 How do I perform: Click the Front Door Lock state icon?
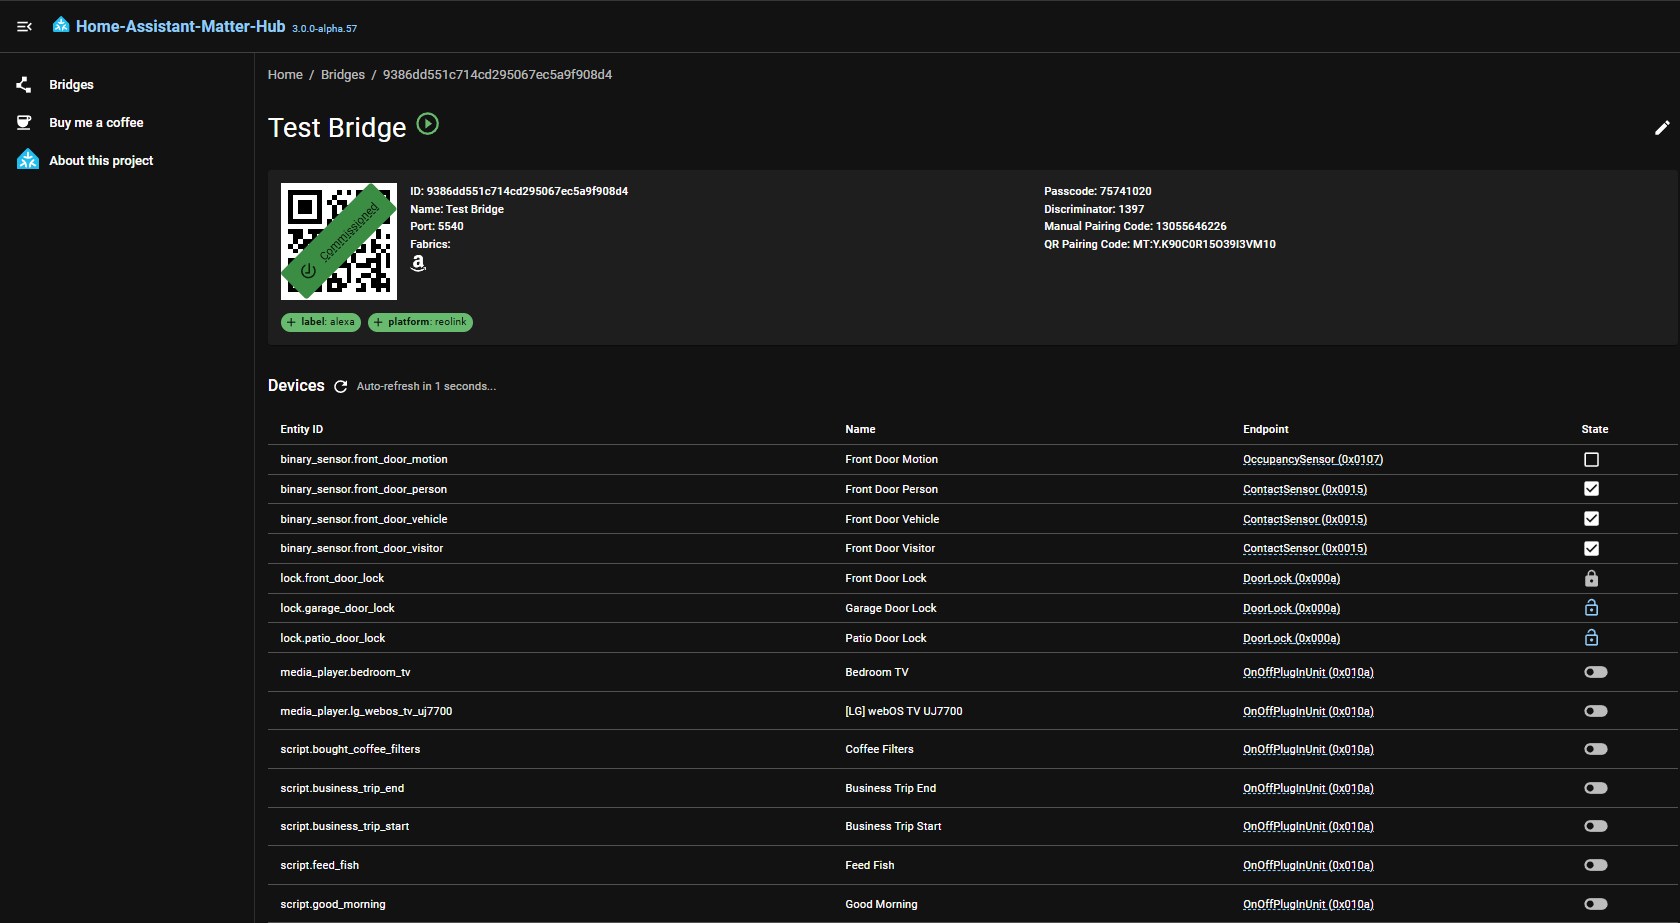(1591, 579)
